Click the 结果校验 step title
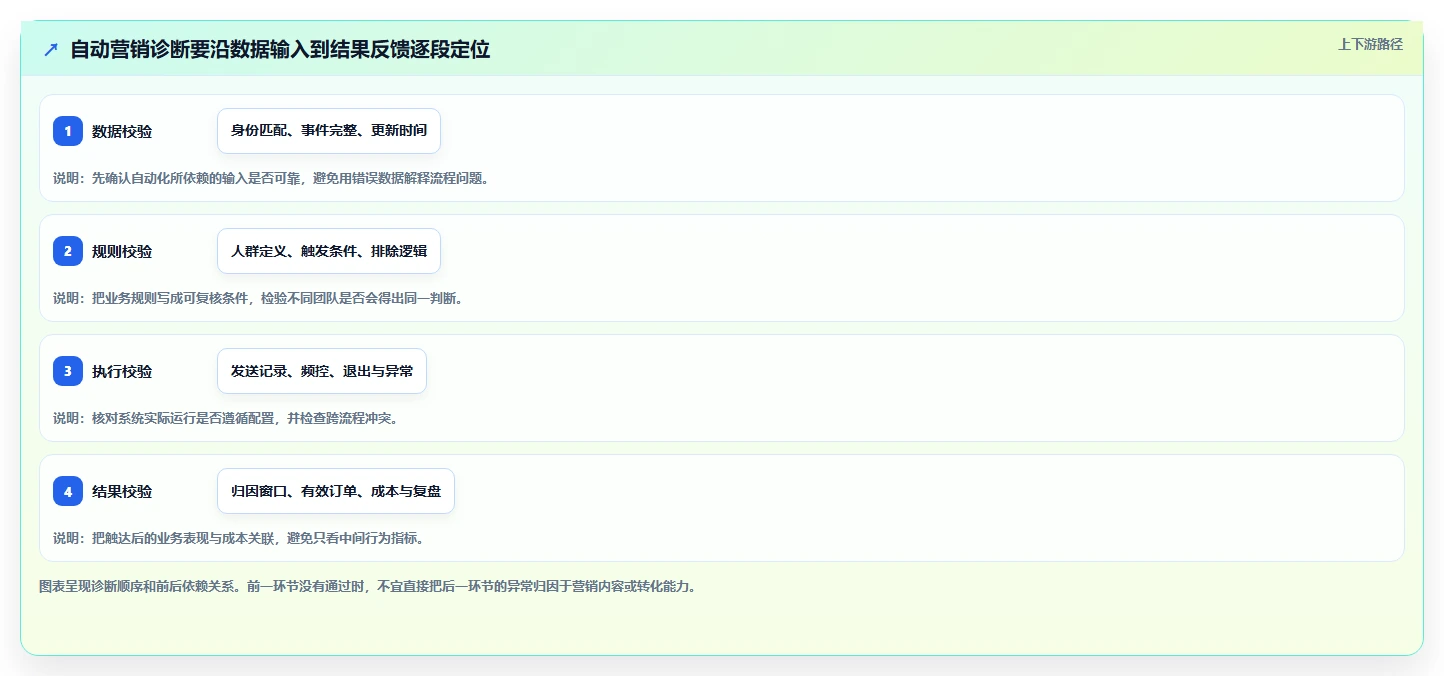Viewport: 1444px width, 676px height. [x=122, y=491]
